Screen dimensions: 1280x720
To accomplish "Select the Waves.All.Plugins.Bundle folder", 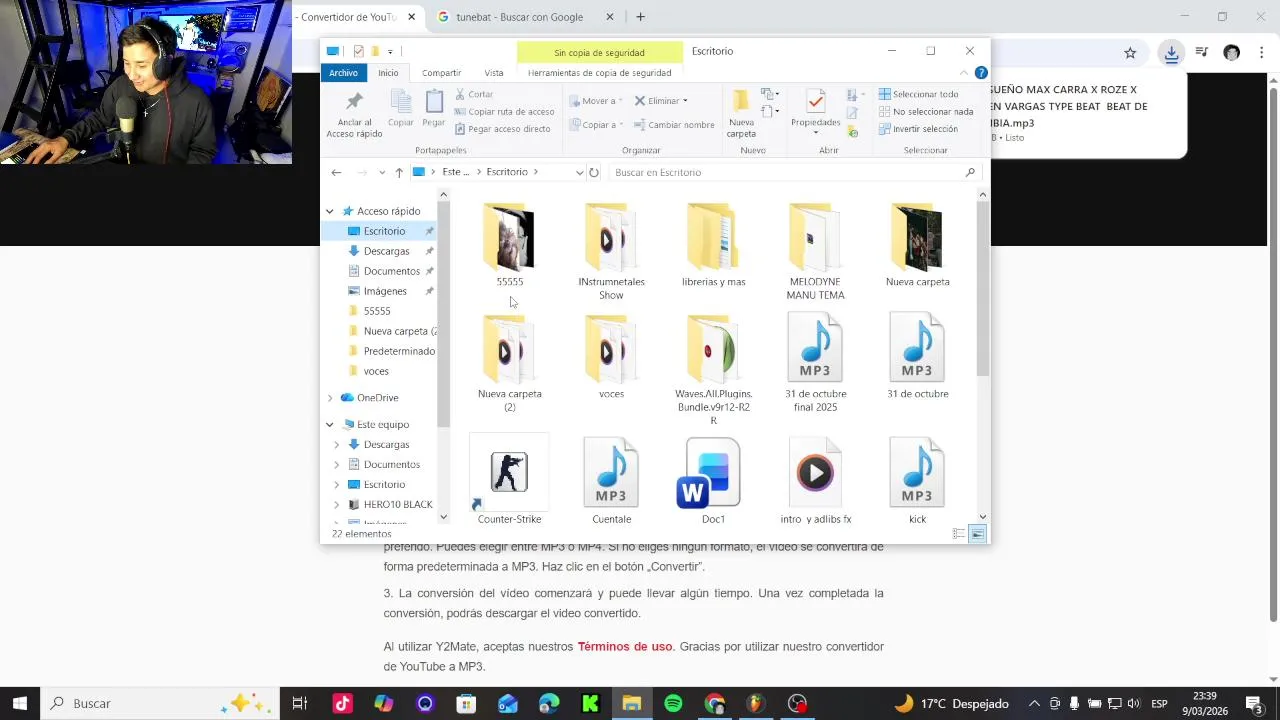I will tap(713, 370).
